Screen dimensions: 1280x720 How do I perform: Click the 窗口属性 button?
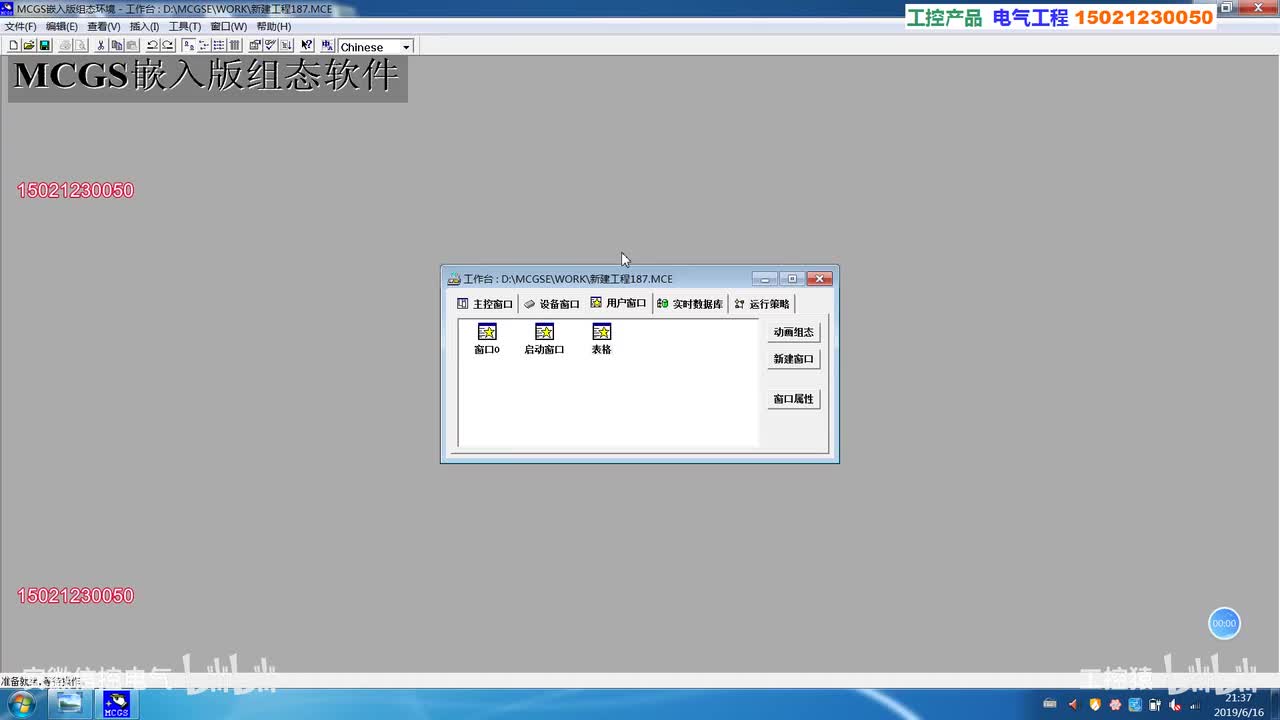pyautogui.click(x=794, y=399)
